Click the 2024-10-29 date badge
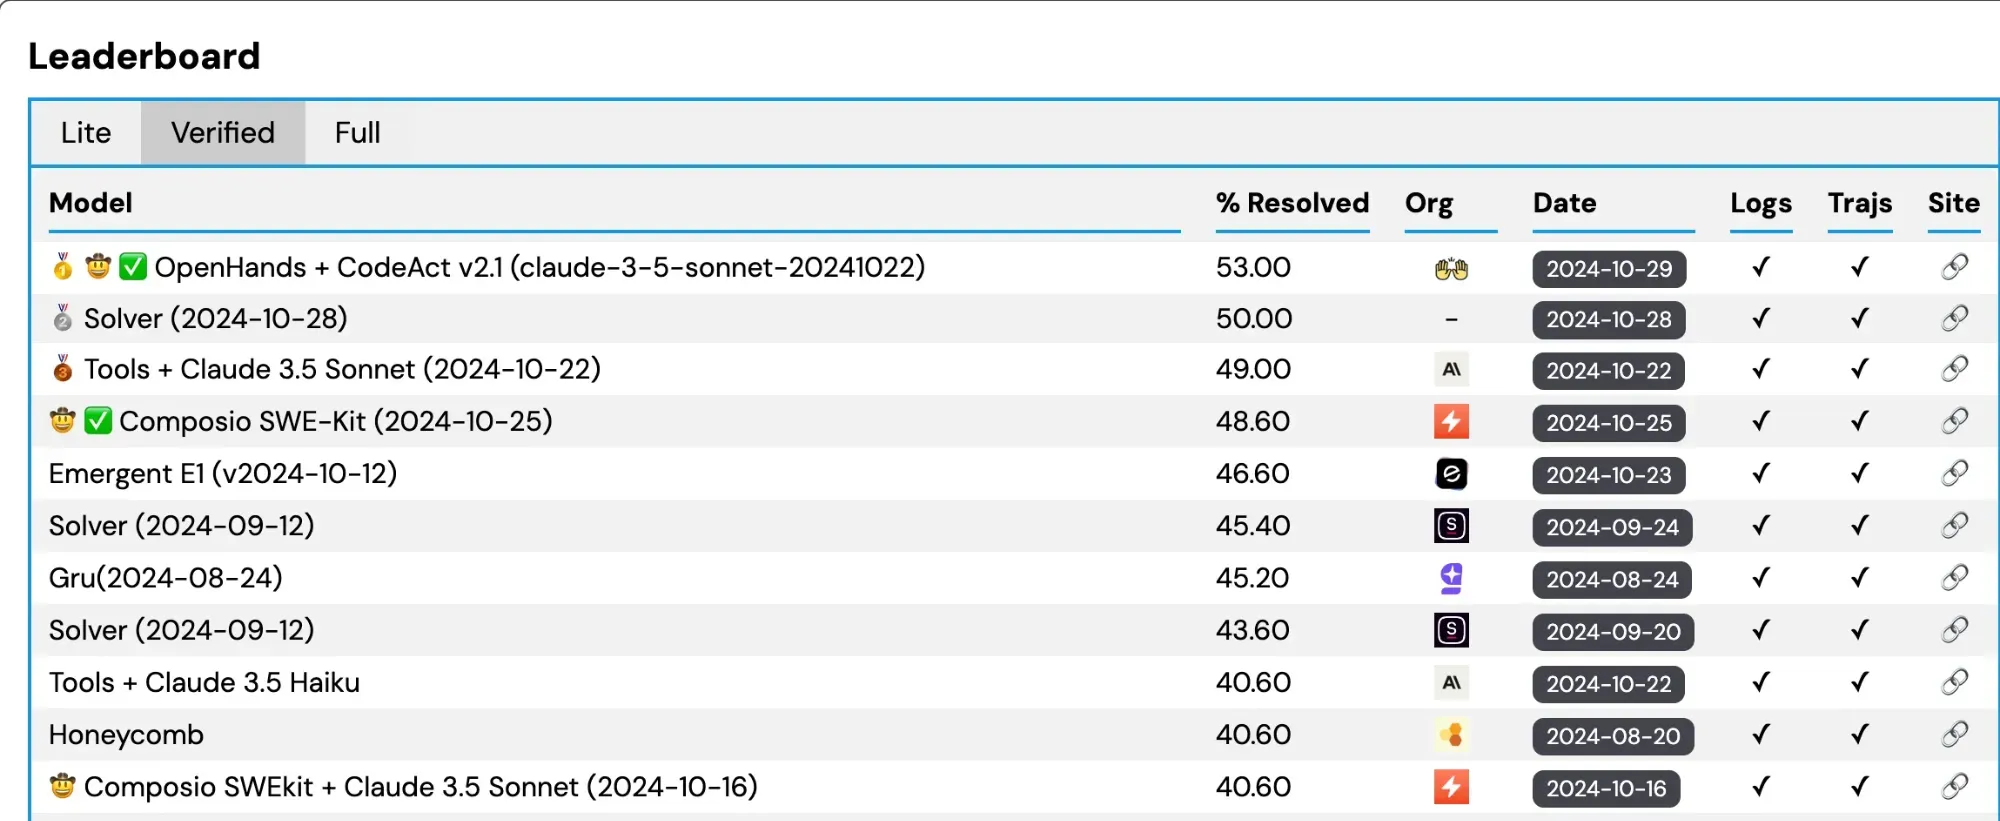Viewport: 2000px width, 821px height. click(x=1609, y=269)
